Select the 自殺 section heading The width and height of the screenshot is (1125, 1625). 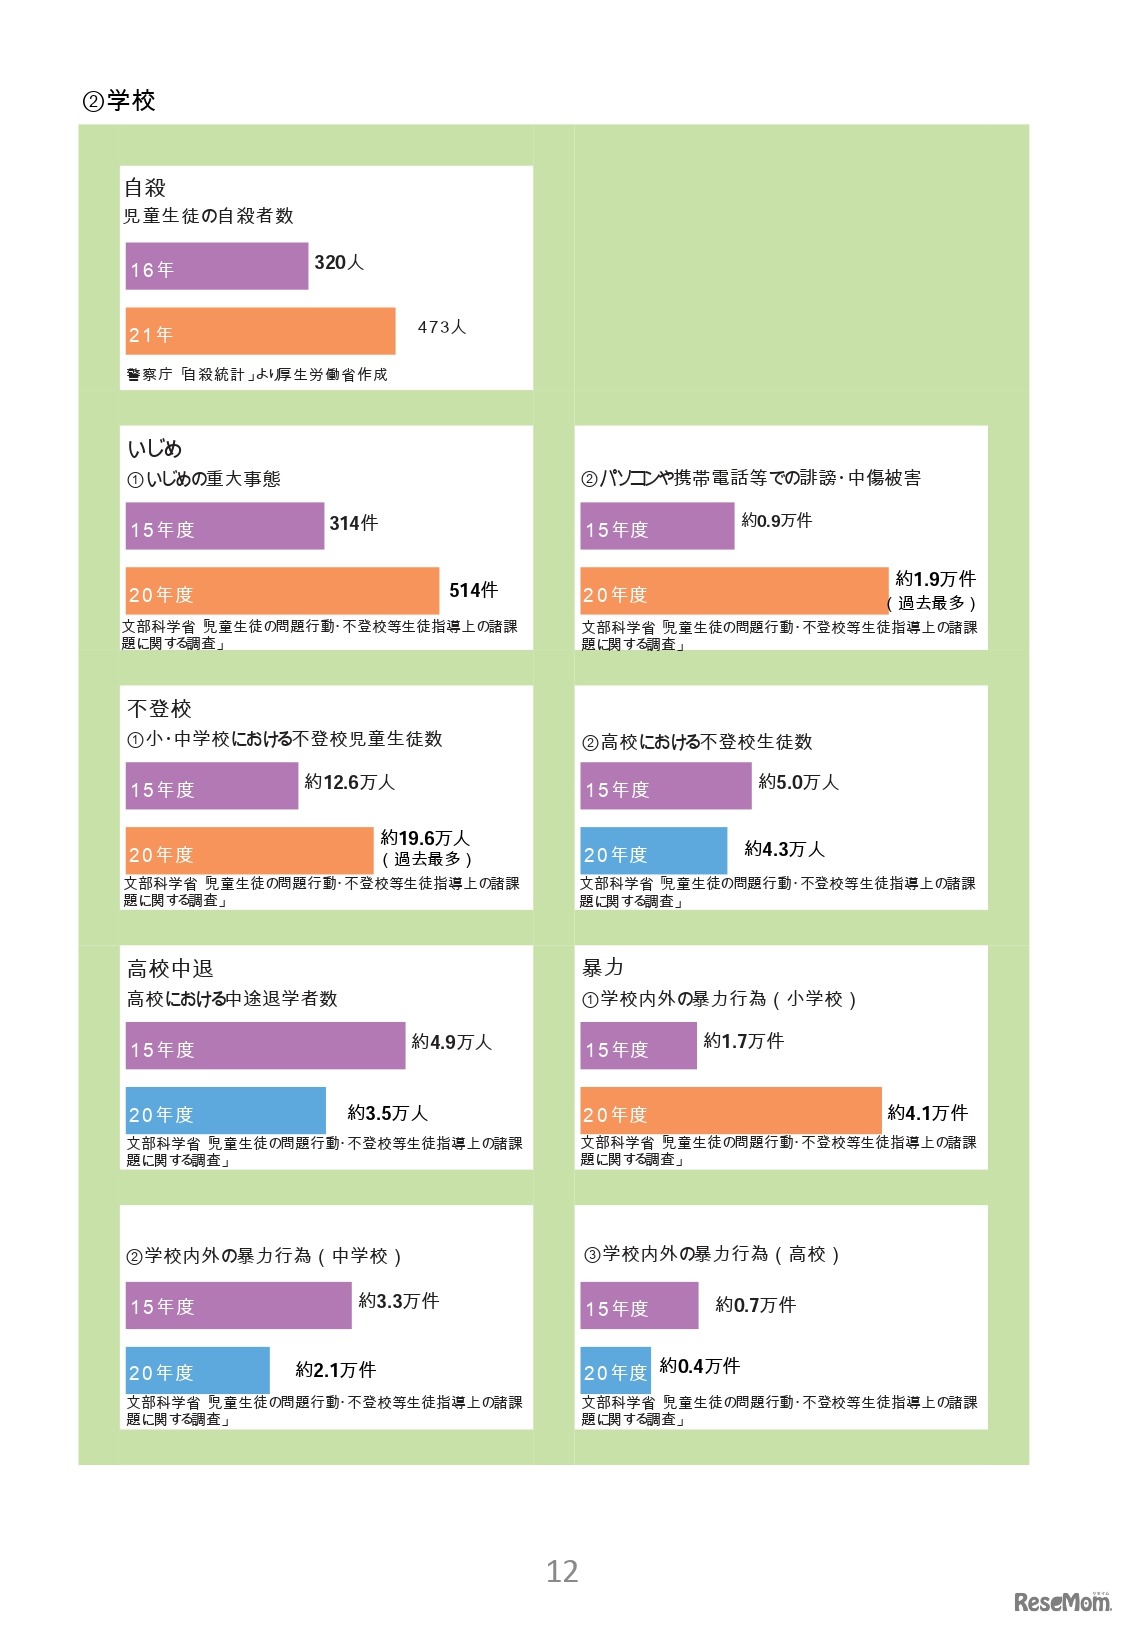[x=145, y=187]
